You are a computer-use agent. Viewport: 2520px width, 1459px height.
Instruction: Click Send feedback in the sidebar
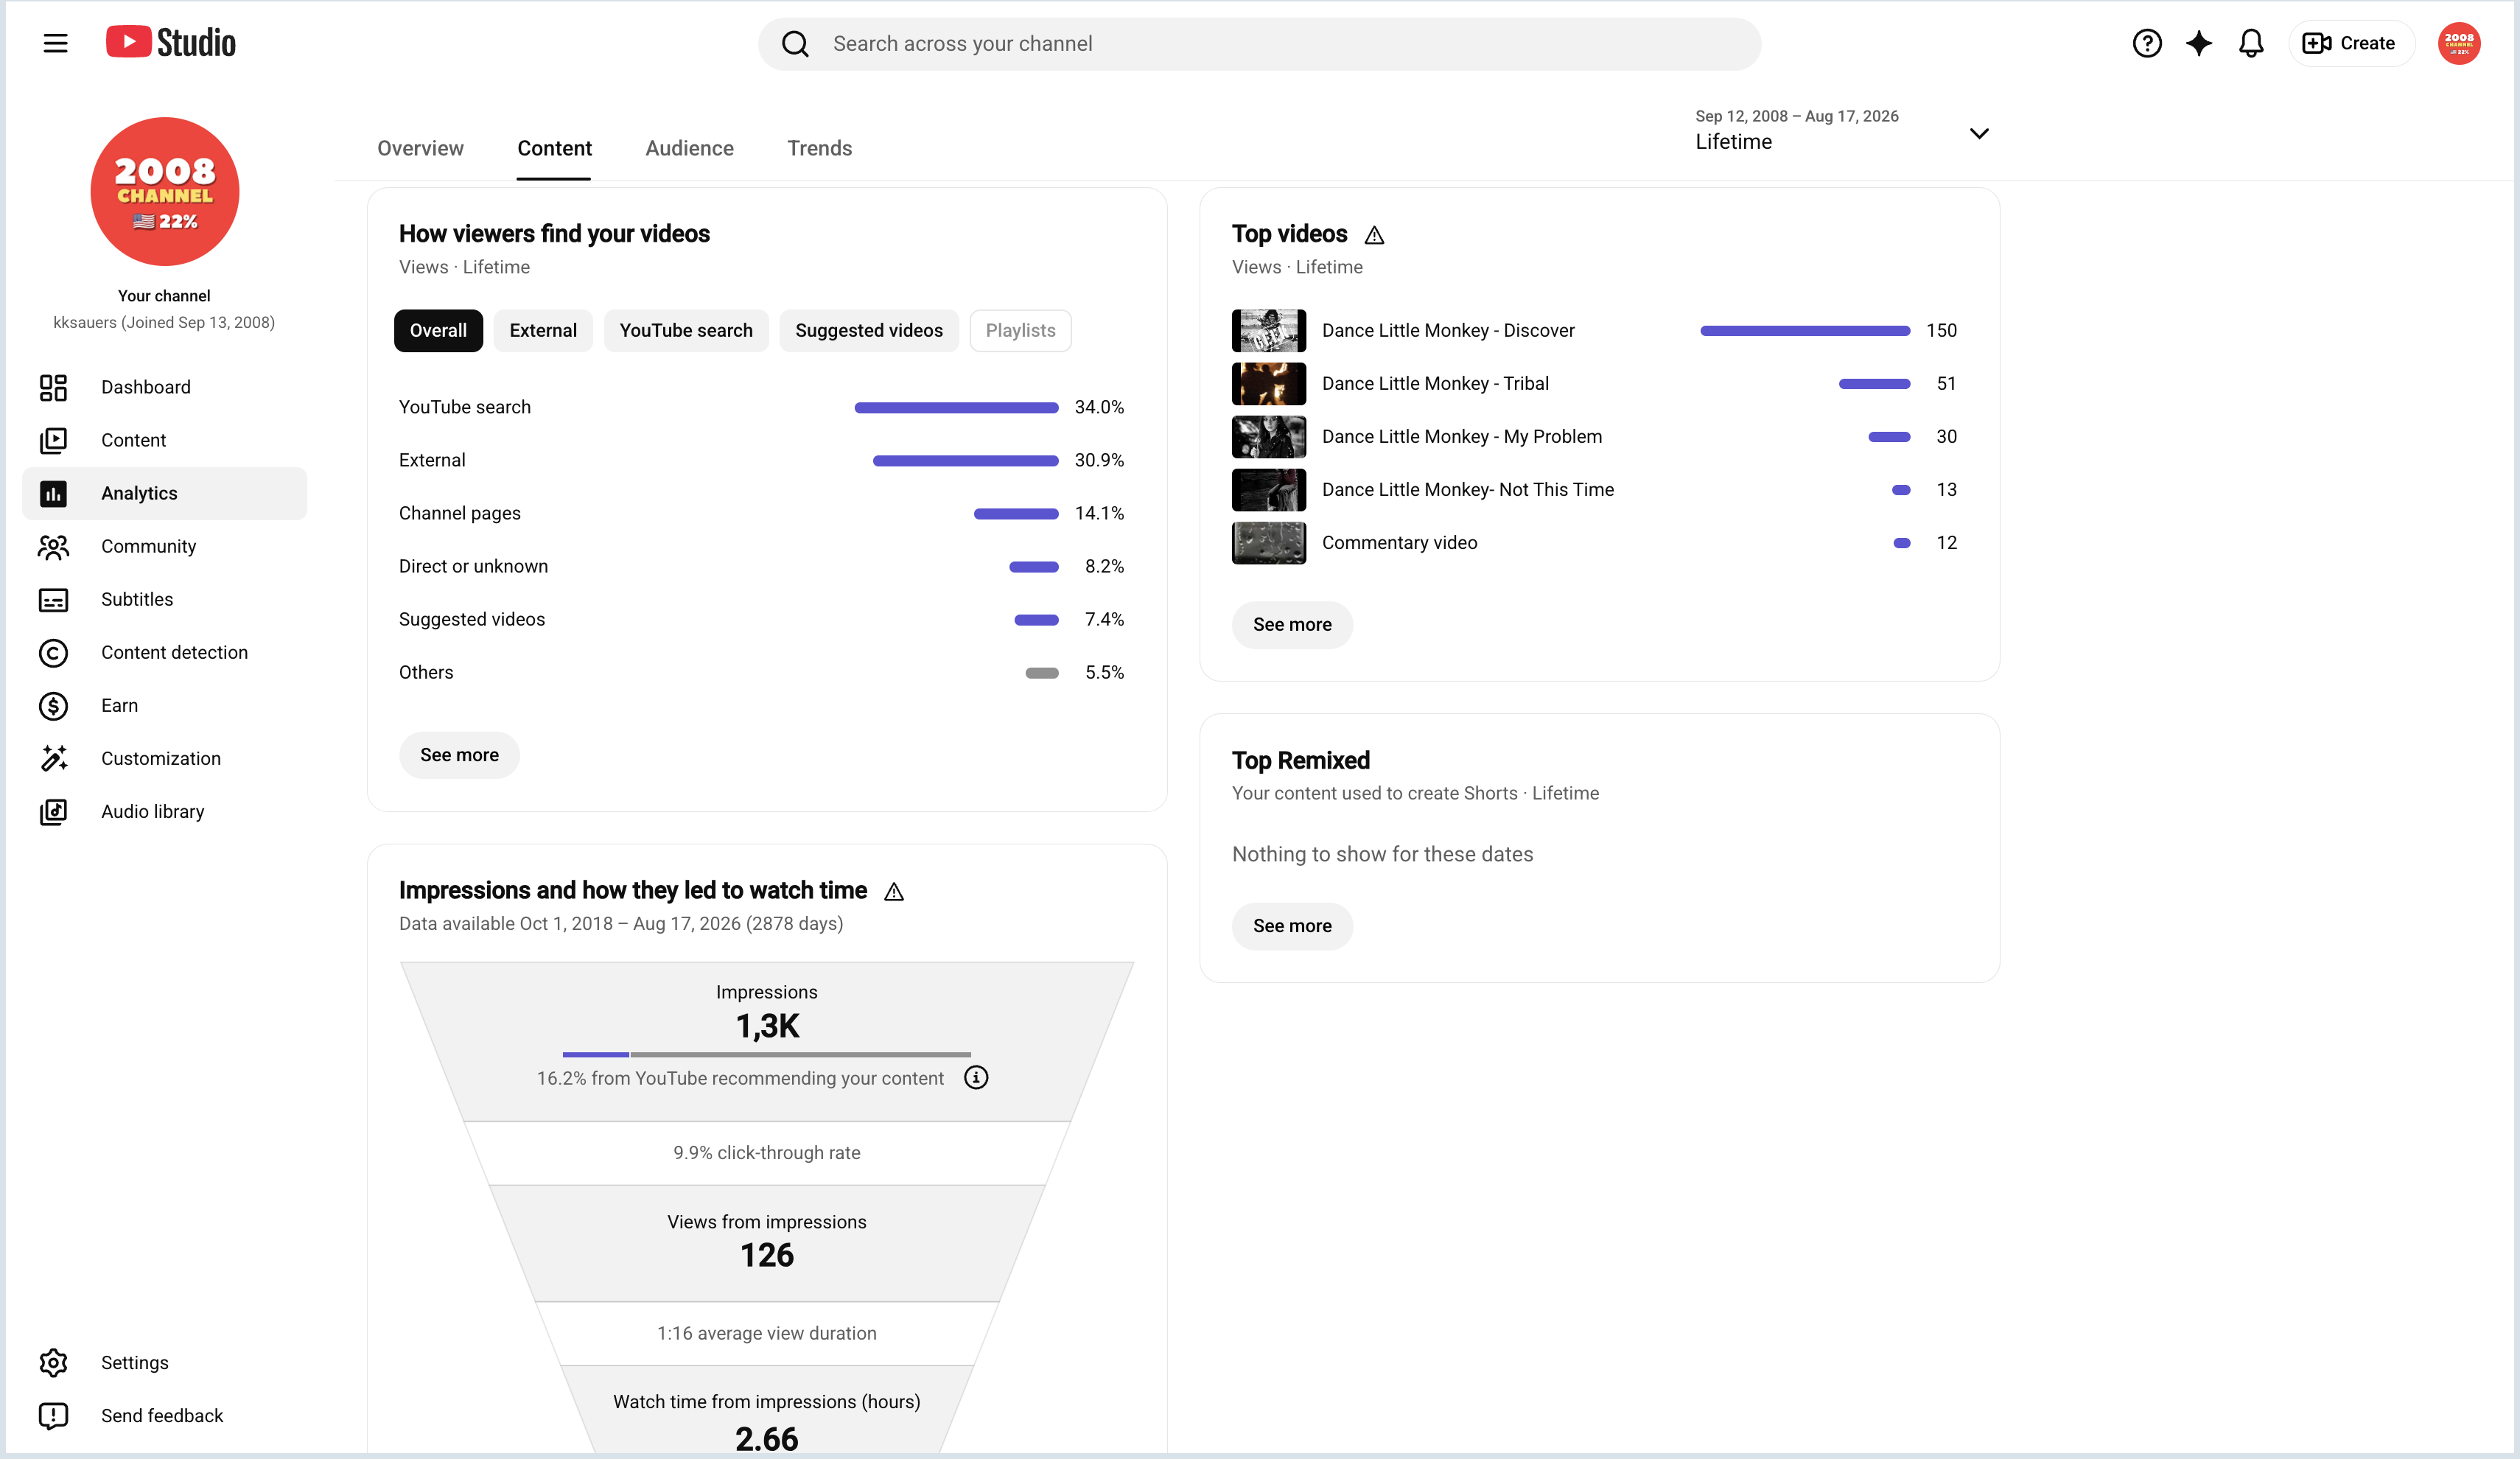click(x=165, y=1415)
